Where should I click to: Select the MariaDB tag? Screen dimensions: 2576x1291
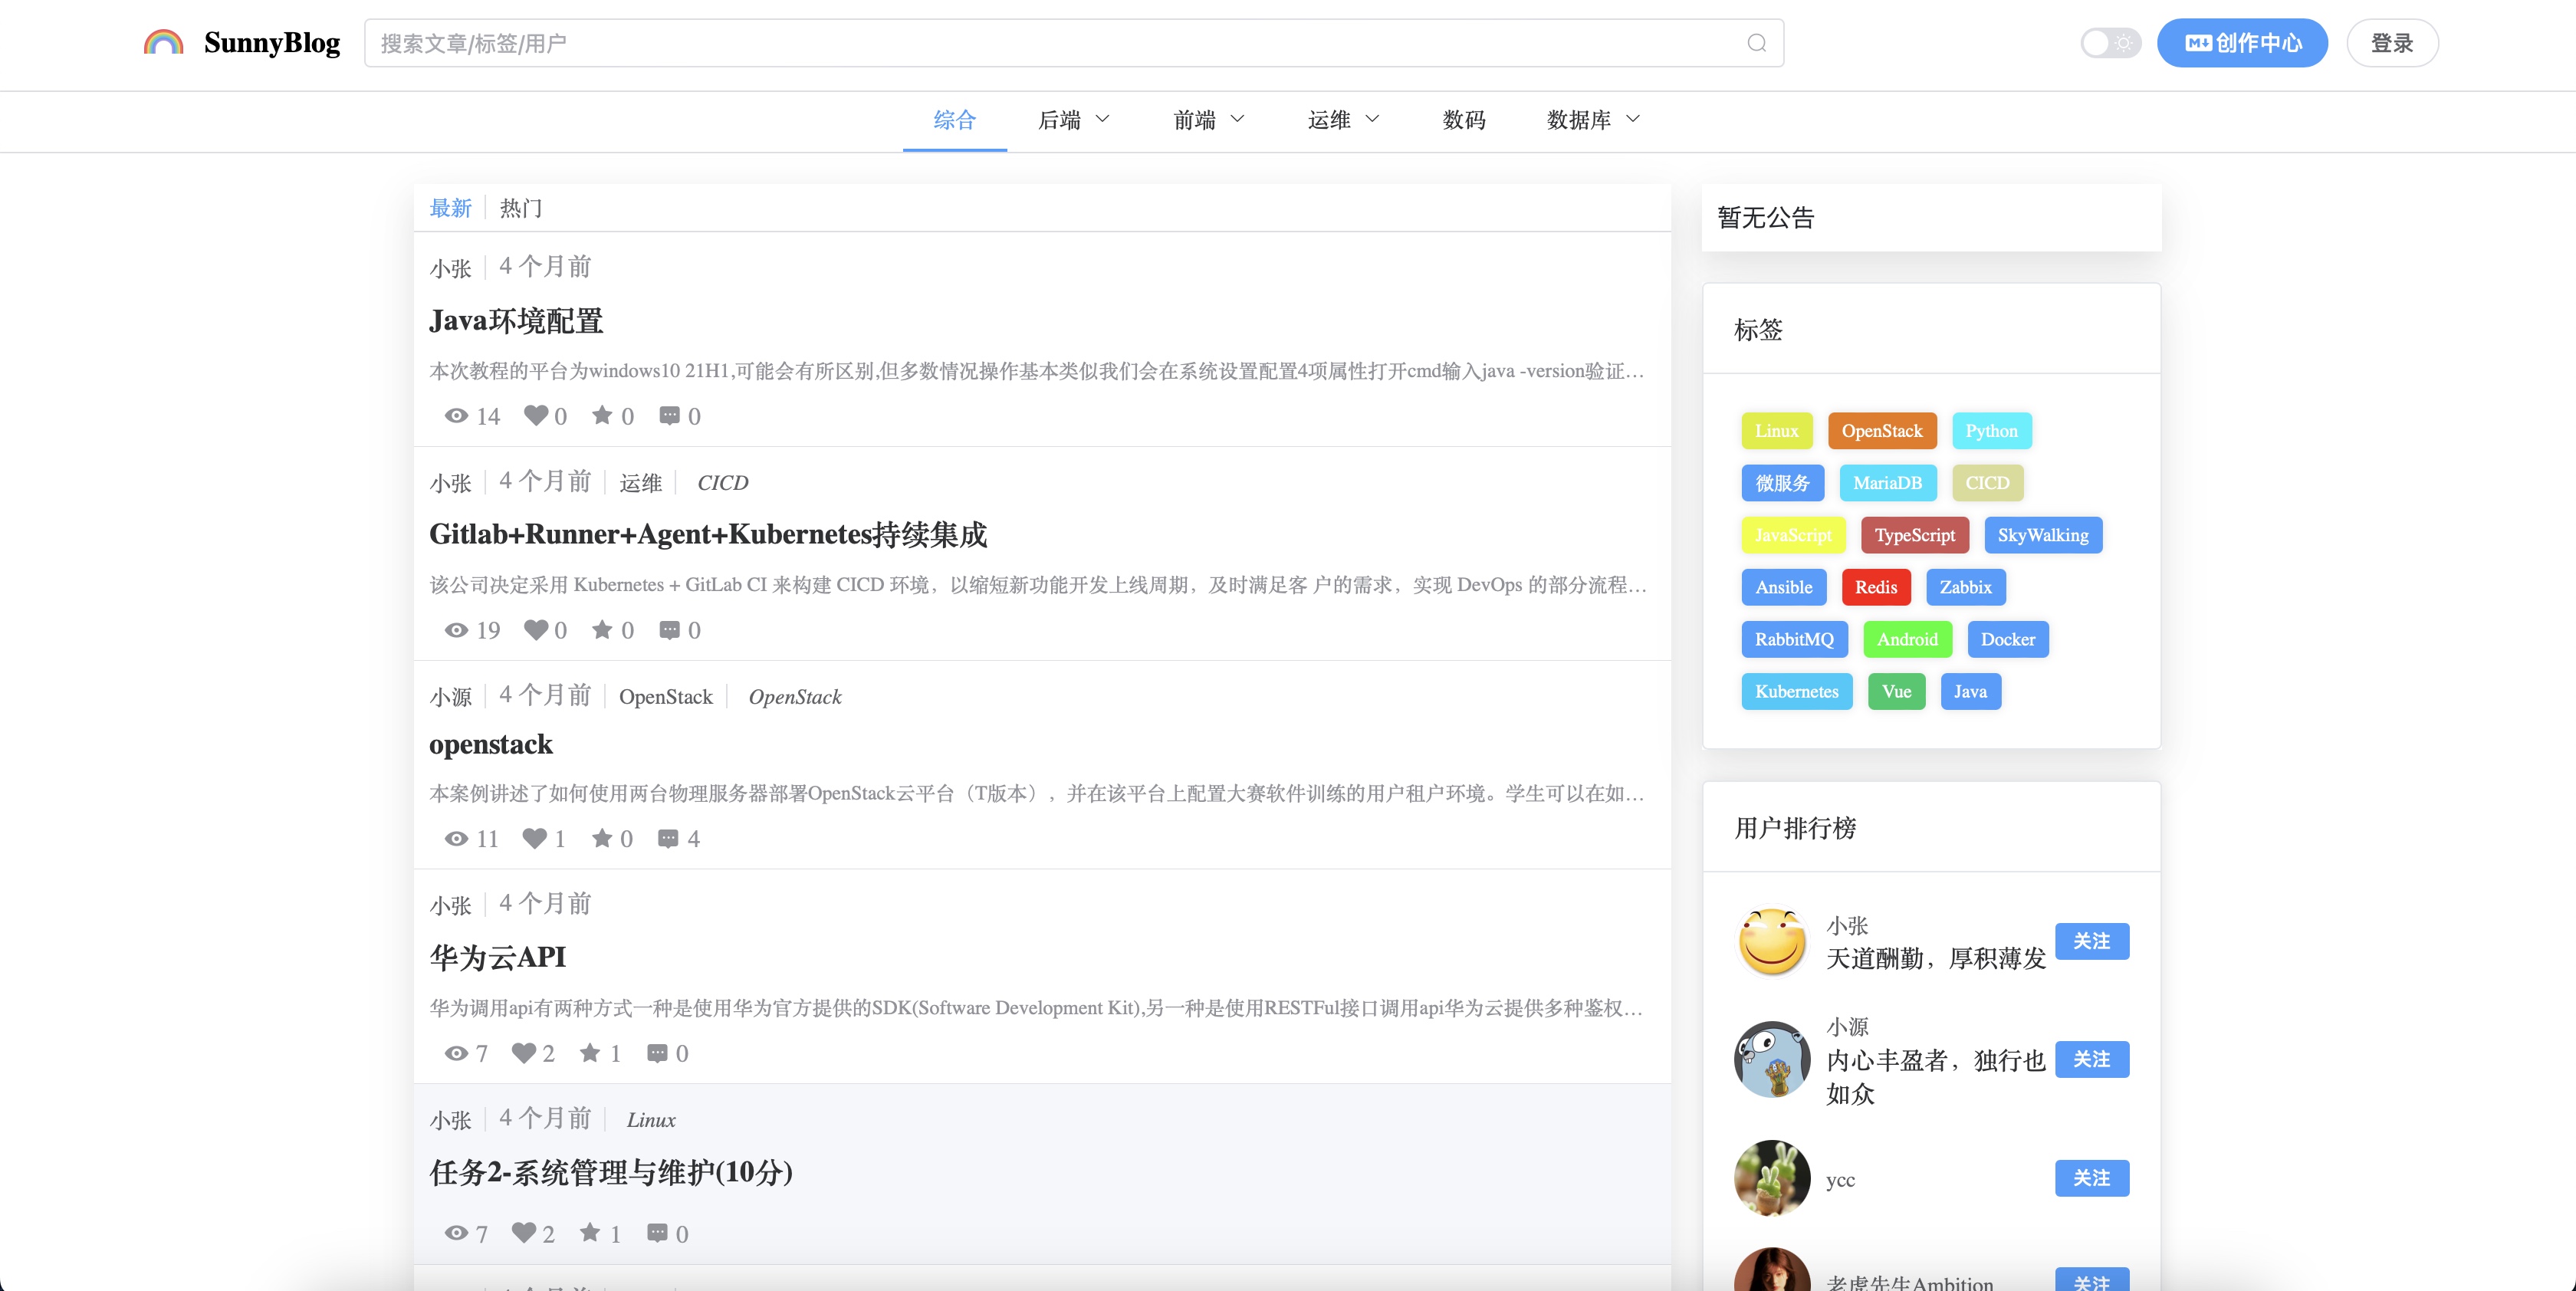(1888, 483)
